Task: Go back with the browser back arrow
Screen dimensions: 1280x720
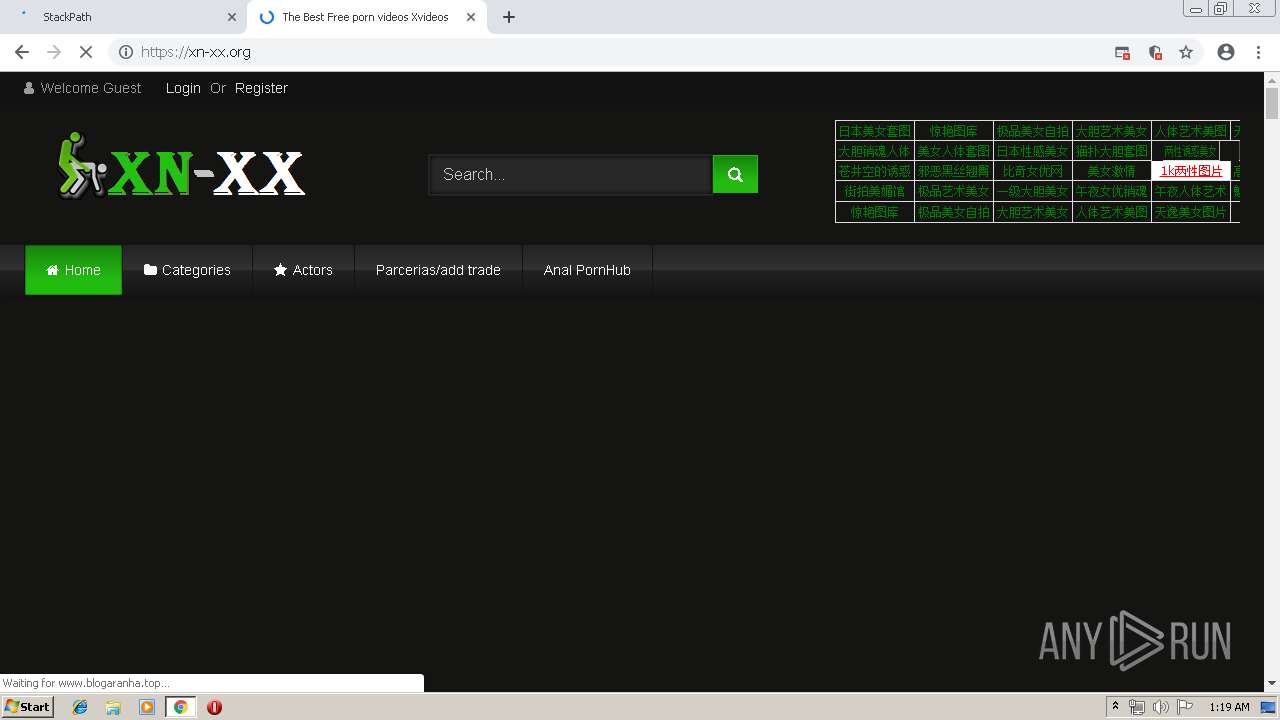Action: coord(22,52)
